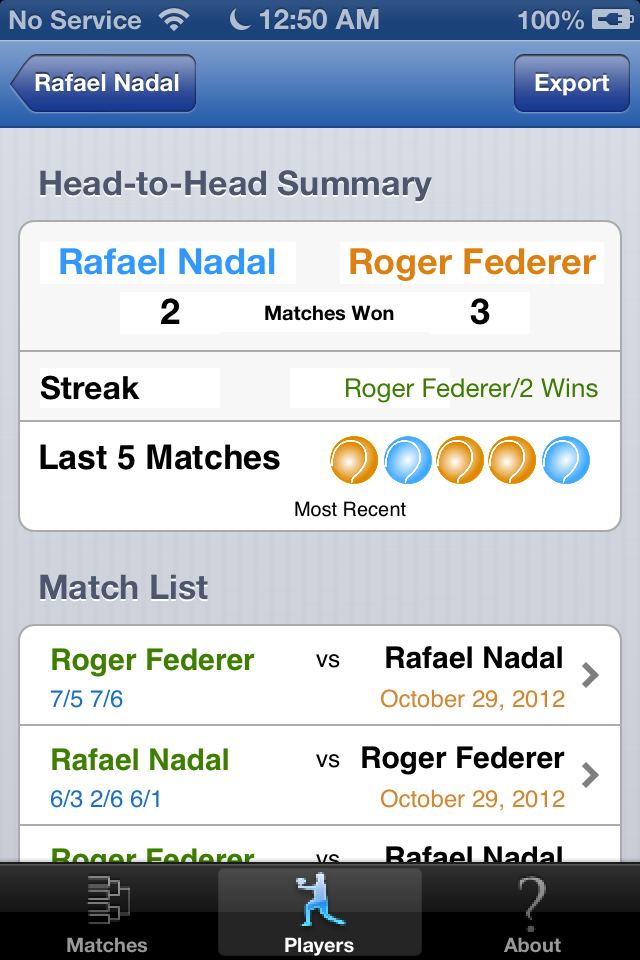Select the Roger Federer summary name
The image size is (640, 960).
click(472, 262)
